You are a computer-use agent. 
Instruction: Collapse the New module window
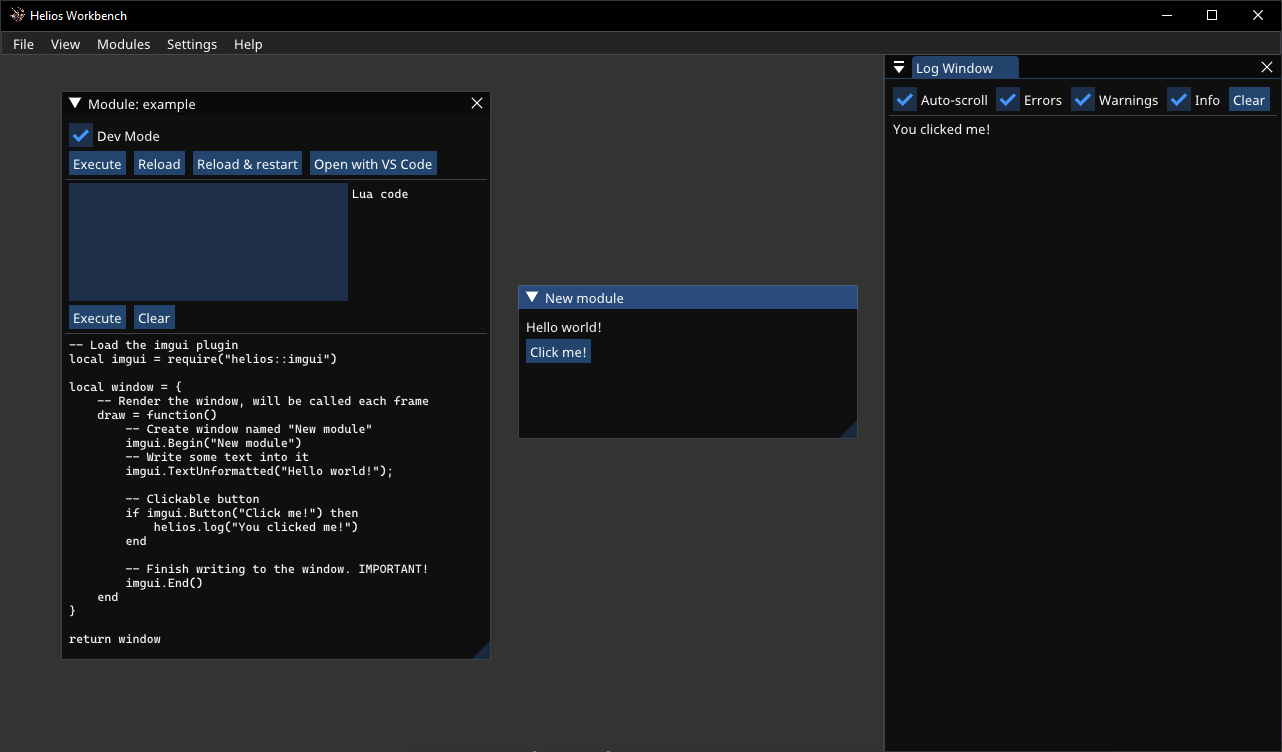coord(532,298)
